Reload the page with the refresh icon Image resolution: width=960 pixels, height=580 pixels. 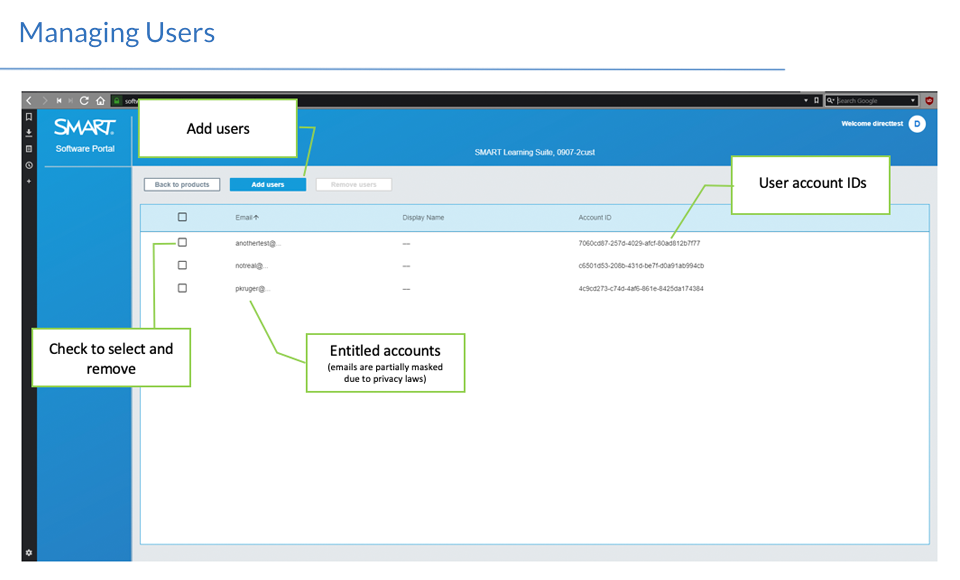pyautogui.click(x=84, y=100)
